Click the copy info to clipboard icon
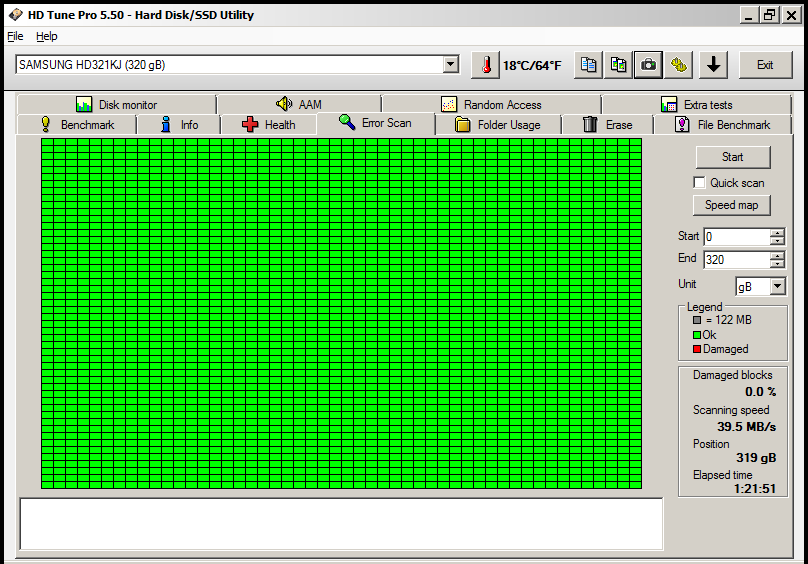This screenshot has width=808, height=564. point(588,65)
